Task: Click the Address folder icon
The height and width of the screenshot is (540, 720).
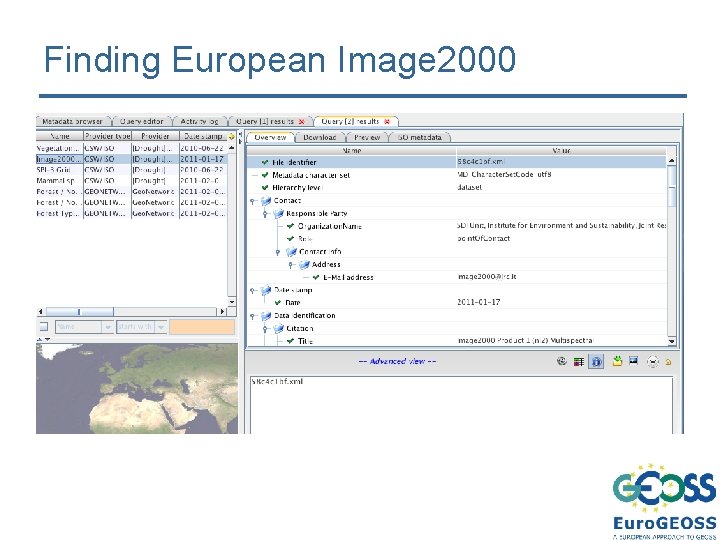Action: pyautogui.click(x=304, y=264)
